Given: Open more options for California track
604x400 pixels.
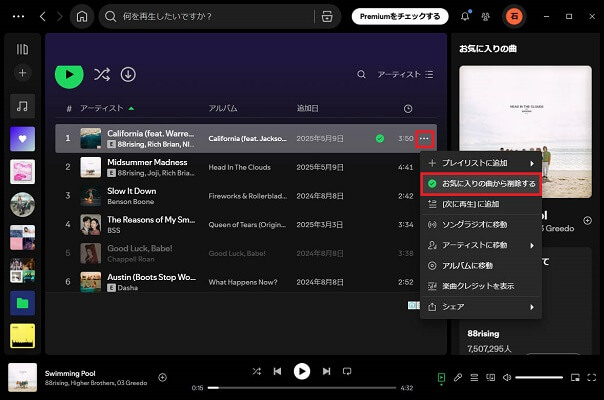Looking at the screenshot, I should click(x=424, y=138).
